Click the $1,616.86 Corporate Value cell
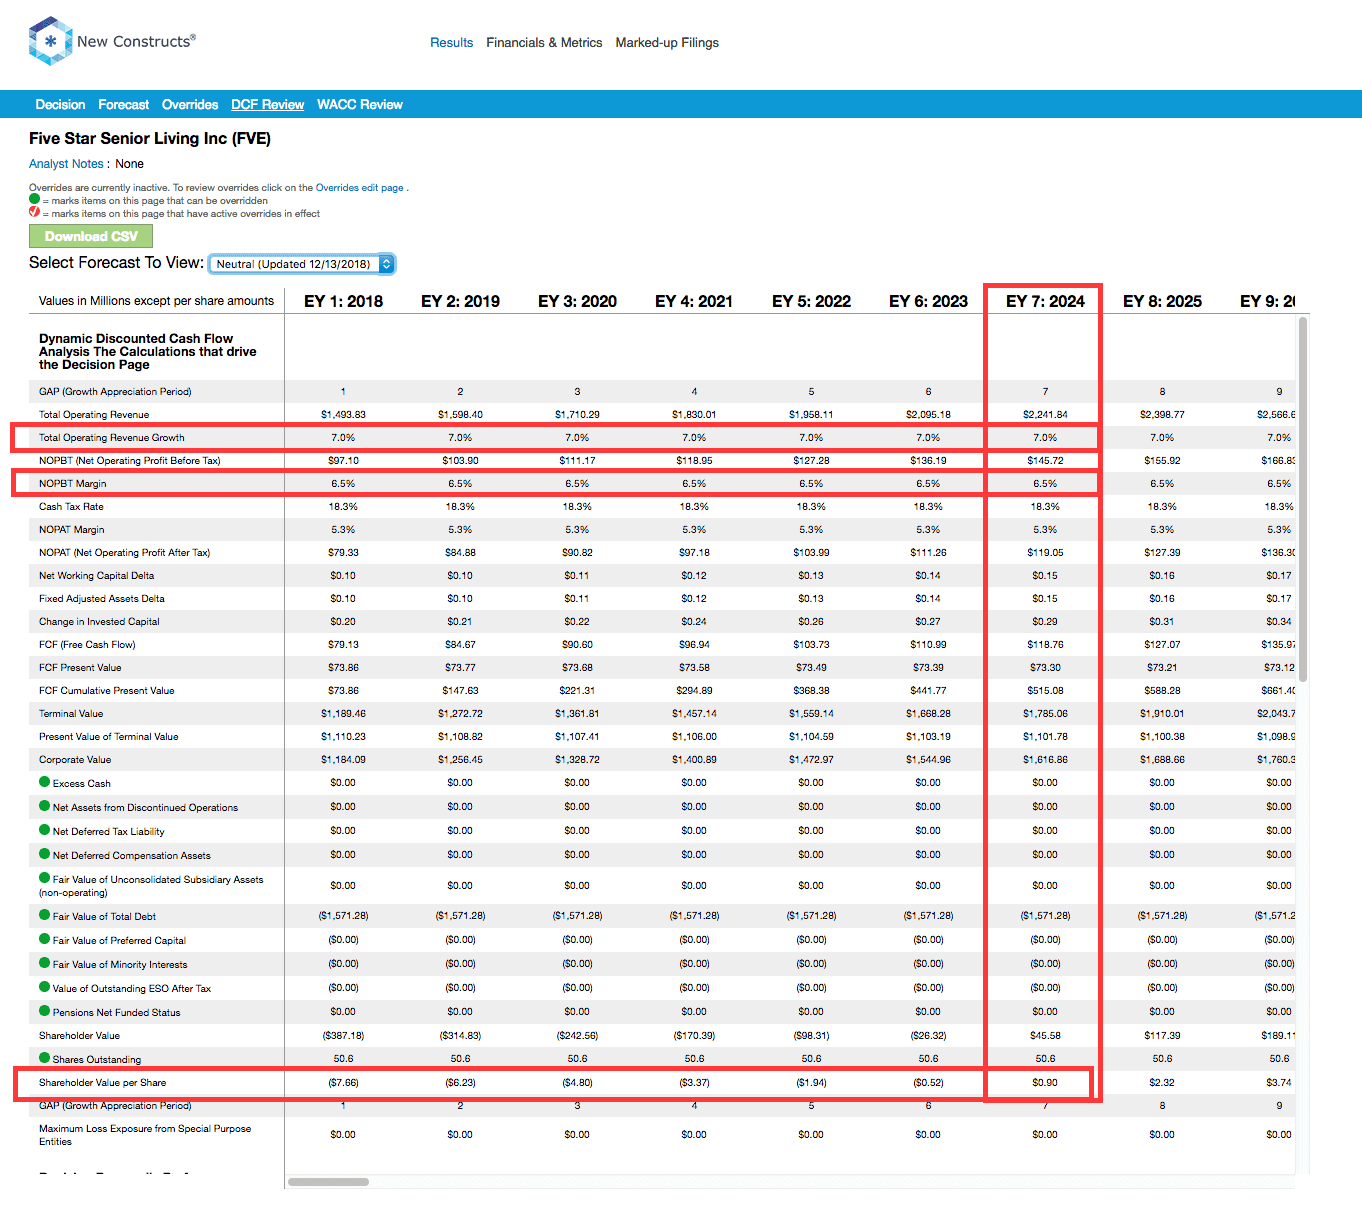The image size is (1362, 1212). (1045, 759)
